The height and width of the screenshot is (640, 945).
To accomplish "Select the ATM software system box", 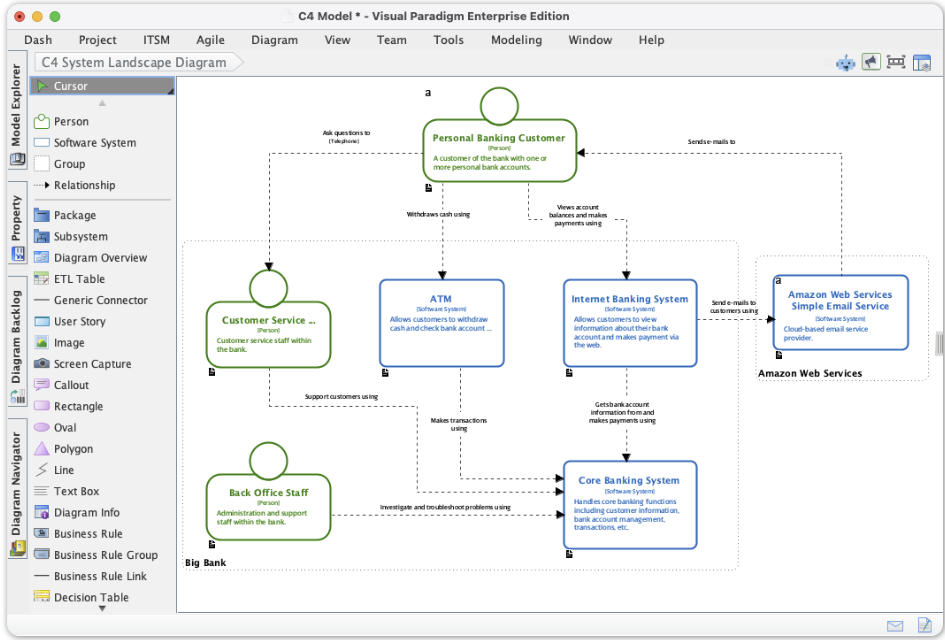I will click(x=442, y=323).
